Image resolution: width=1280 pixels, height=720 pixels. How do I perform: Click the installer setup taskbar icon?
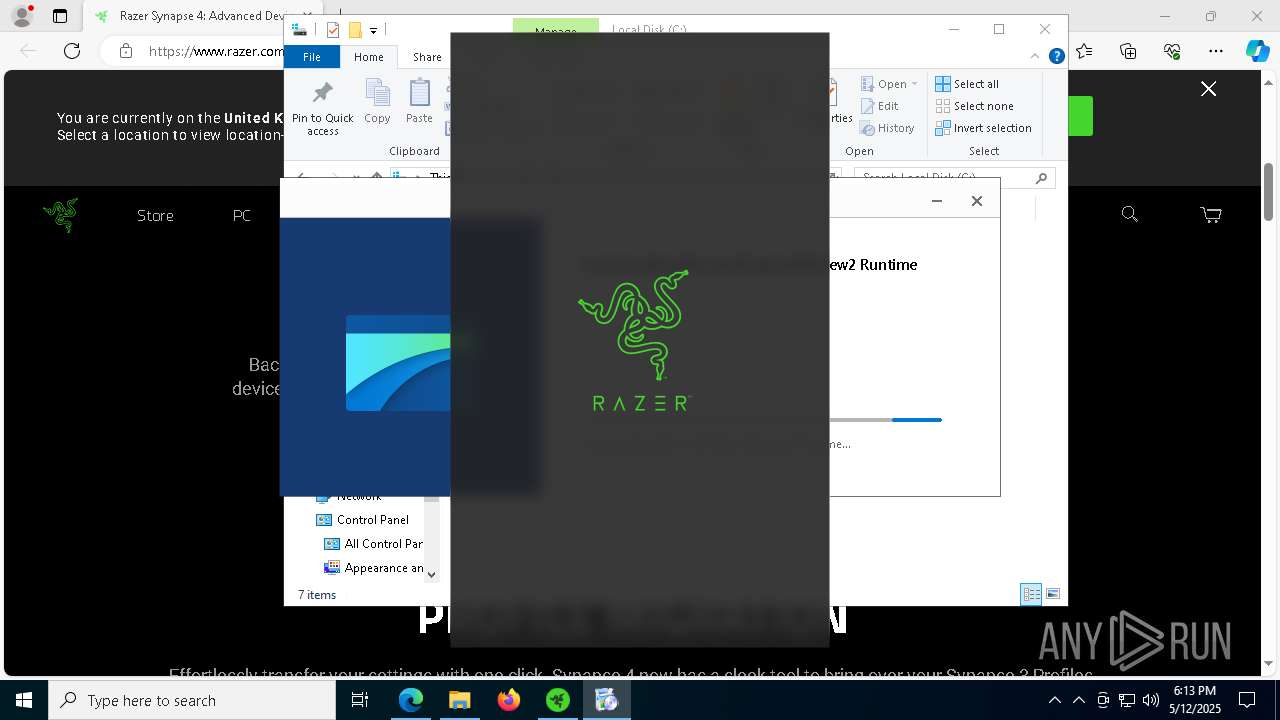pyautogui.click(x=606, y=700)
